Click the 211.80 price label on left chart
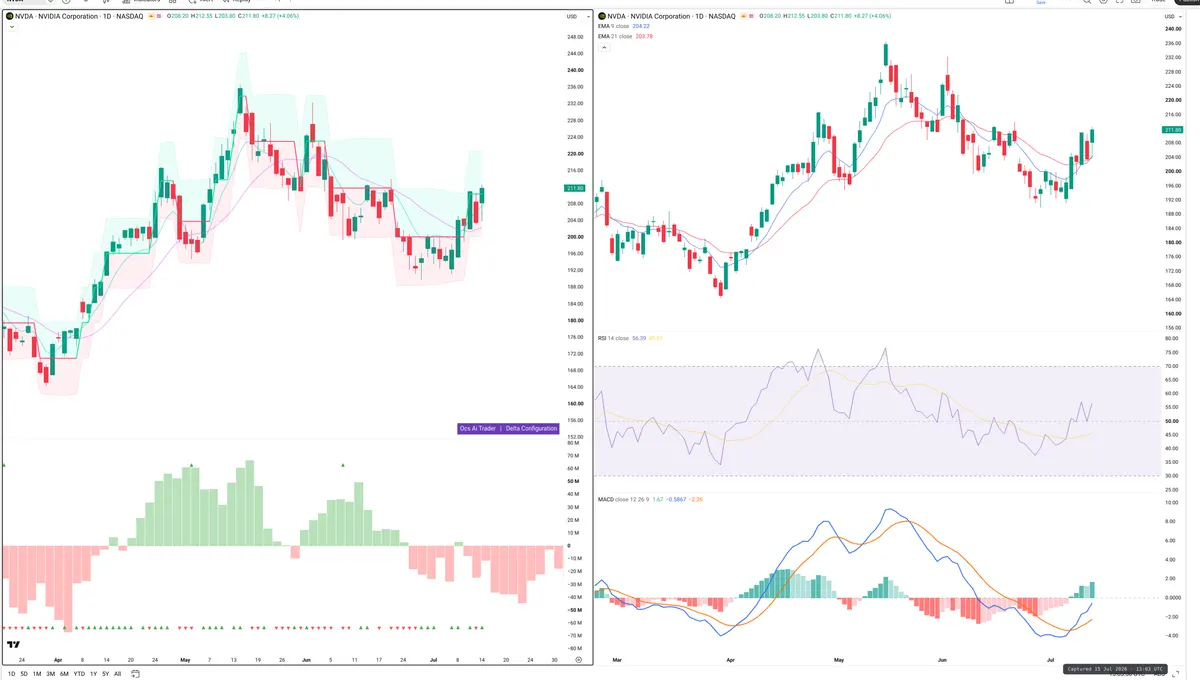This screenshot has height=680, width=1200. pos(575,188)
